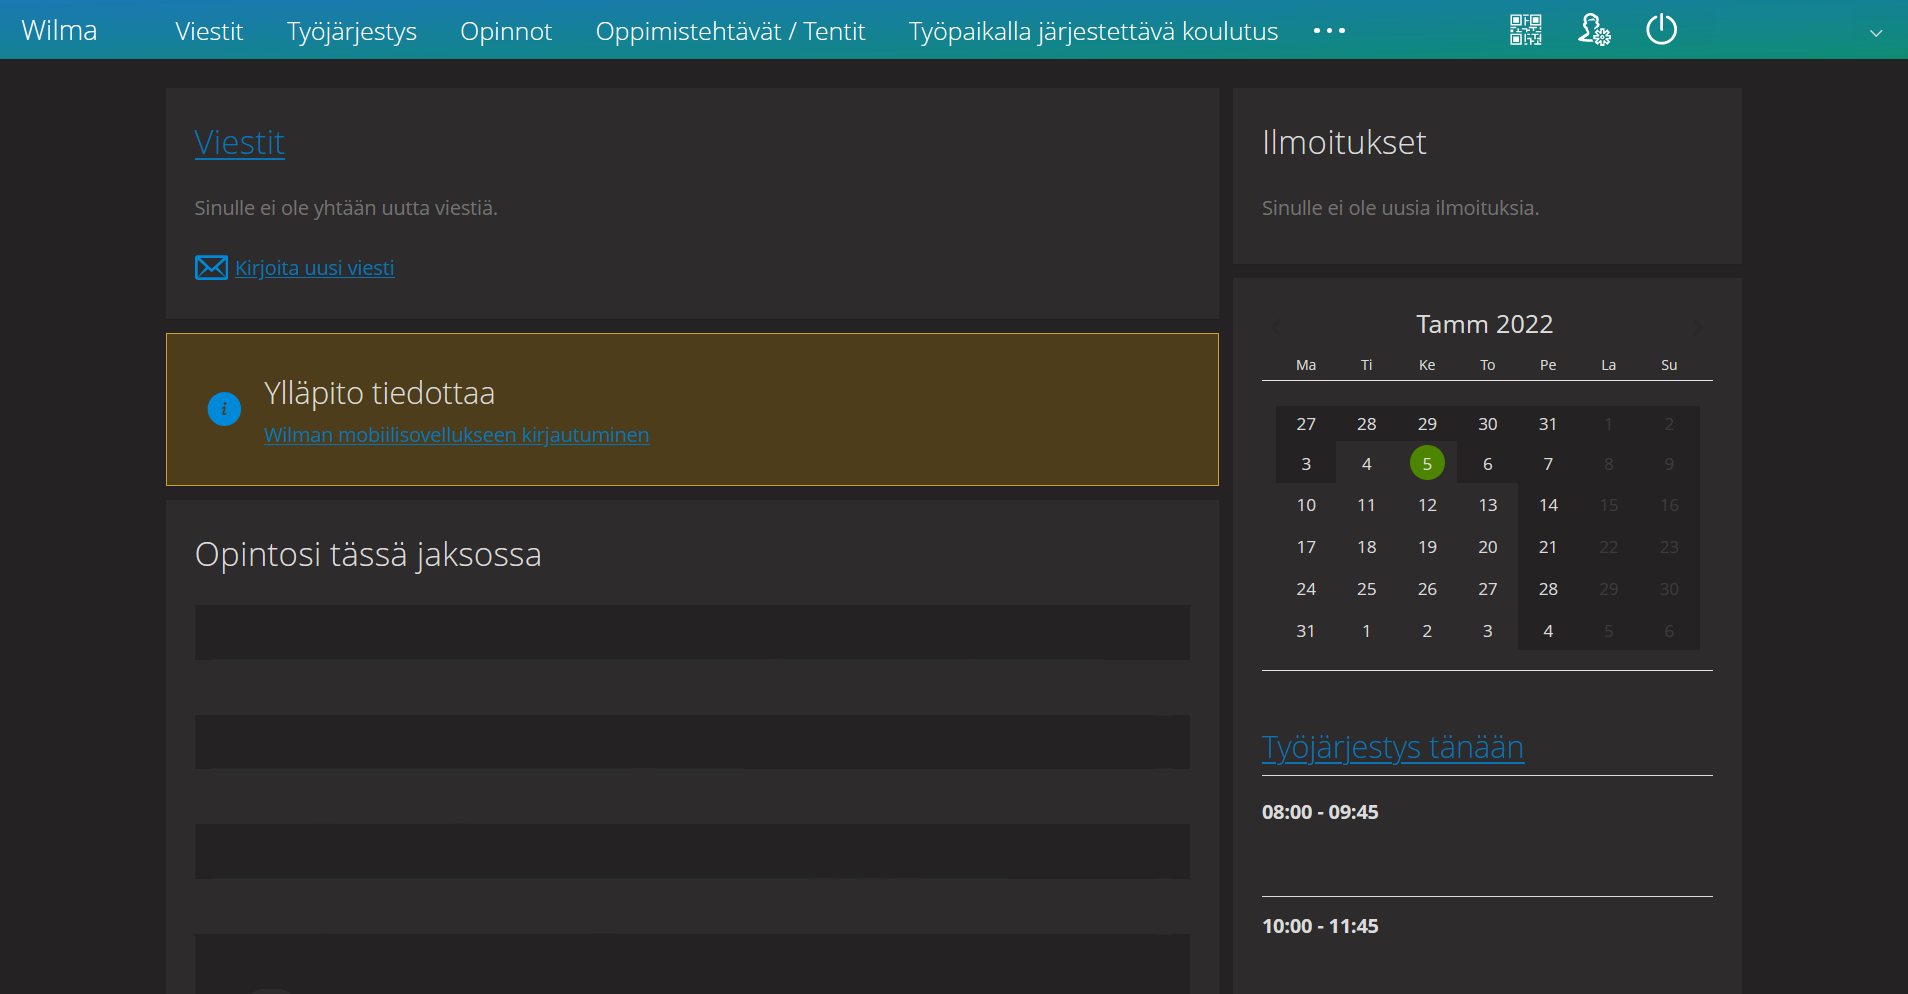Open the Työjärjestys tänään link
The image size is (1908, 994).
tap(1393, 747)
